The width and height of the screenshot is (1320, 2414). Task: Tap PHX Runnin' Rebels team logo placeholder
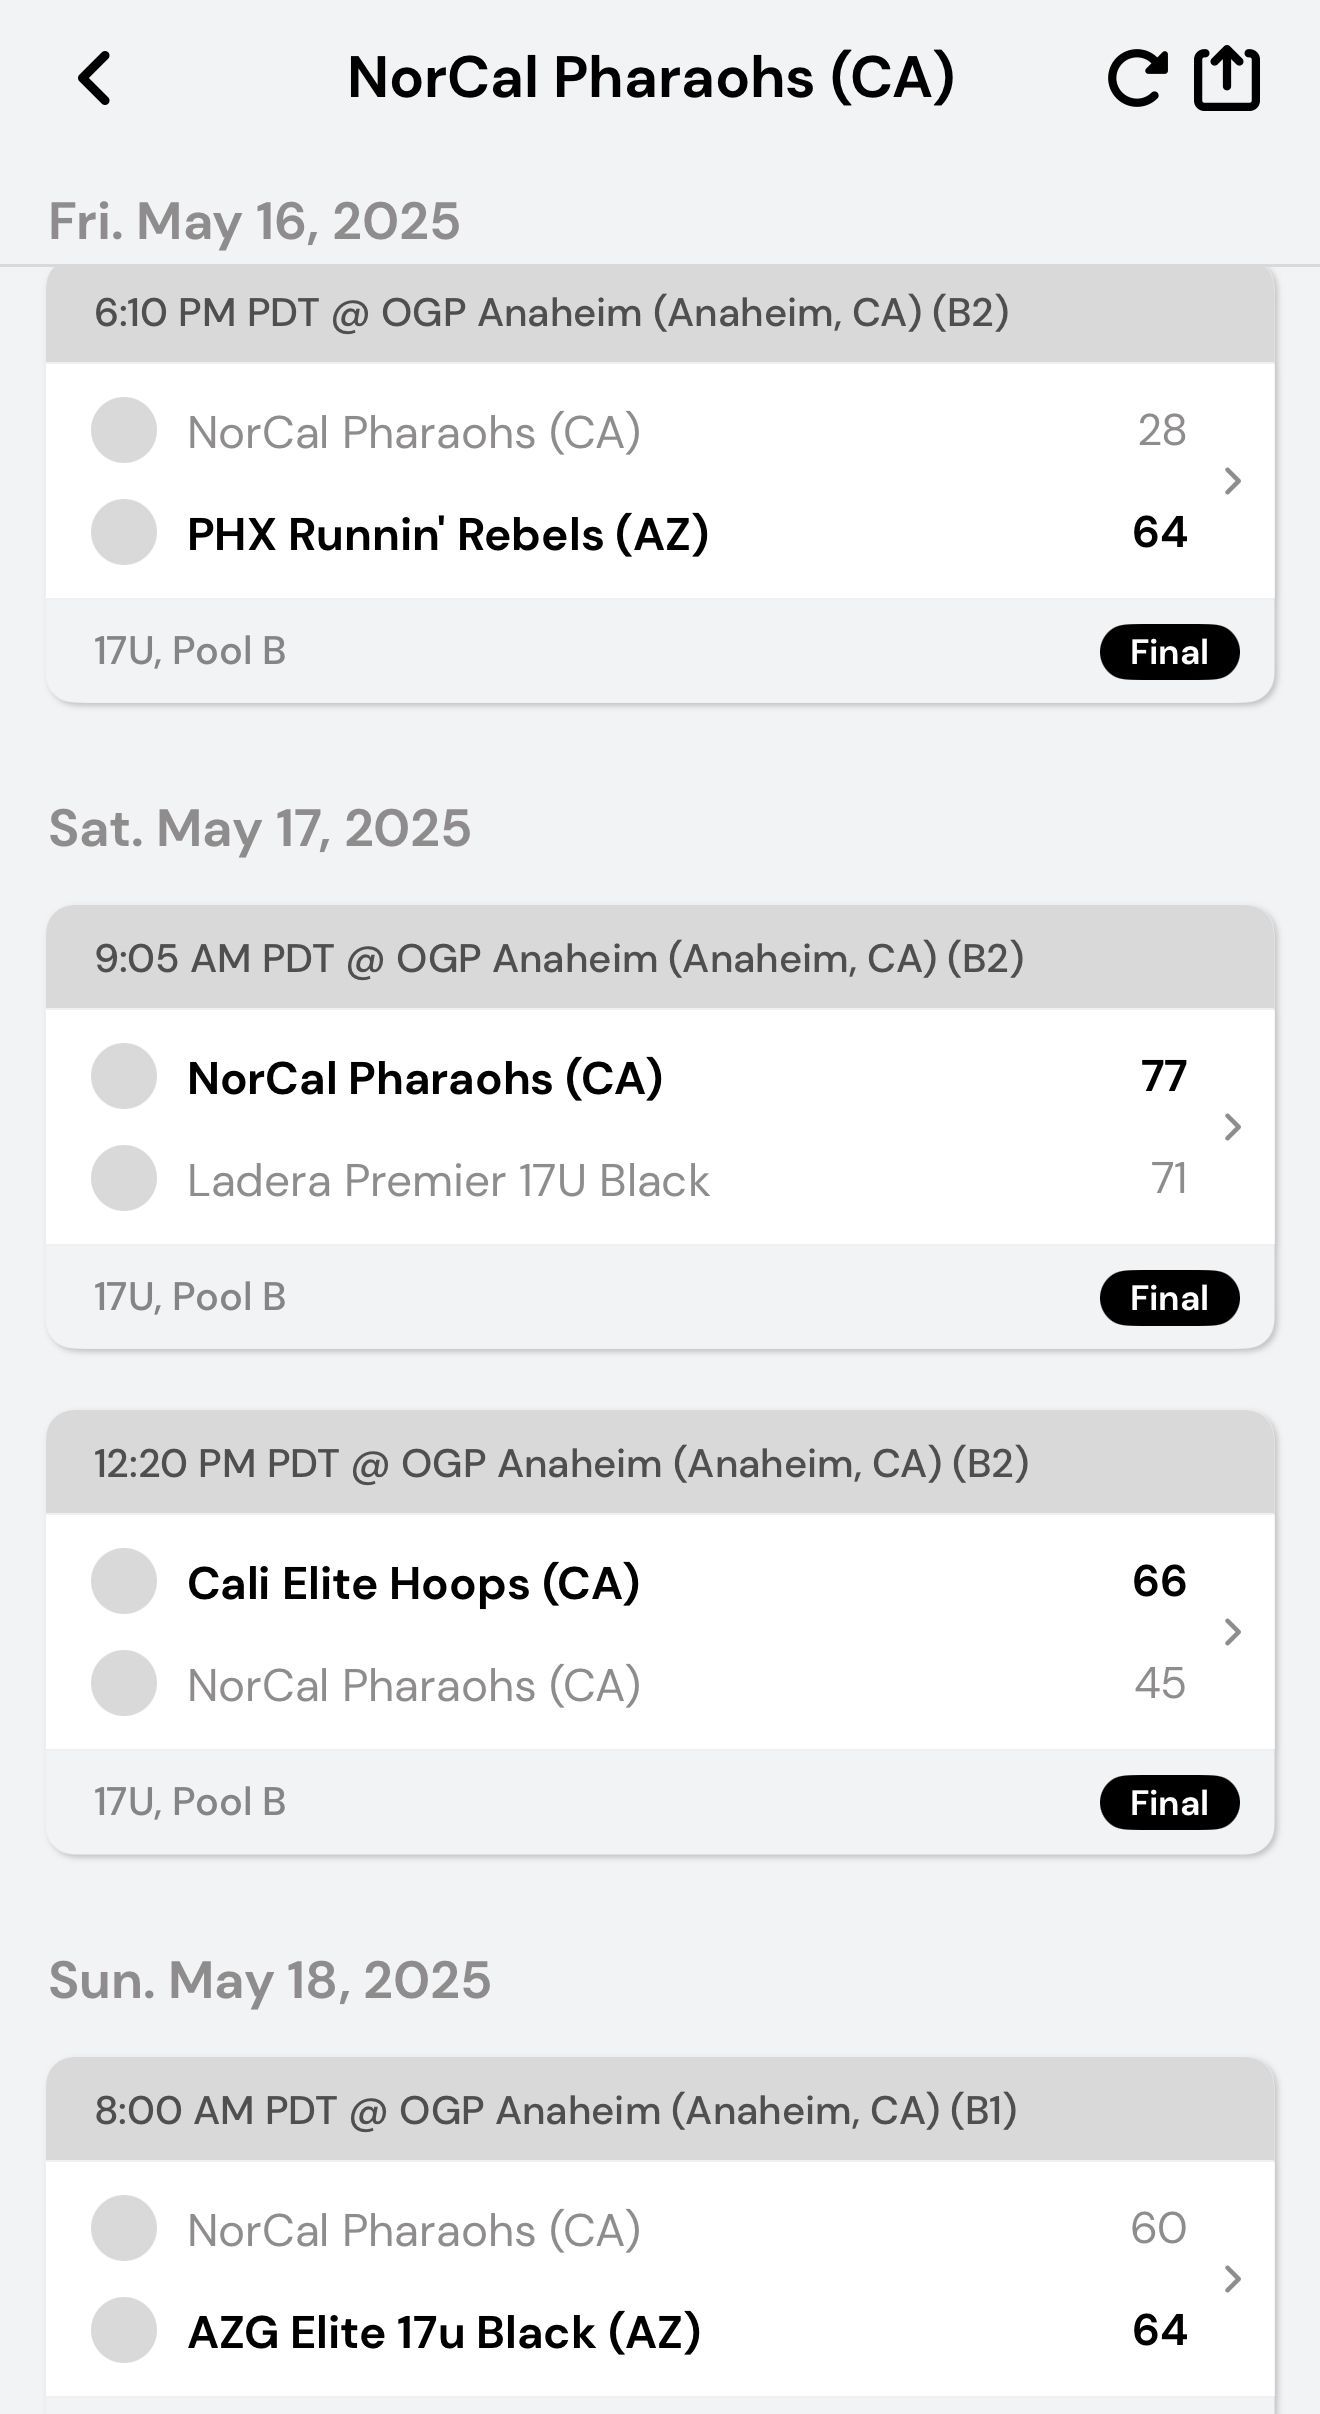coord(124,532)
